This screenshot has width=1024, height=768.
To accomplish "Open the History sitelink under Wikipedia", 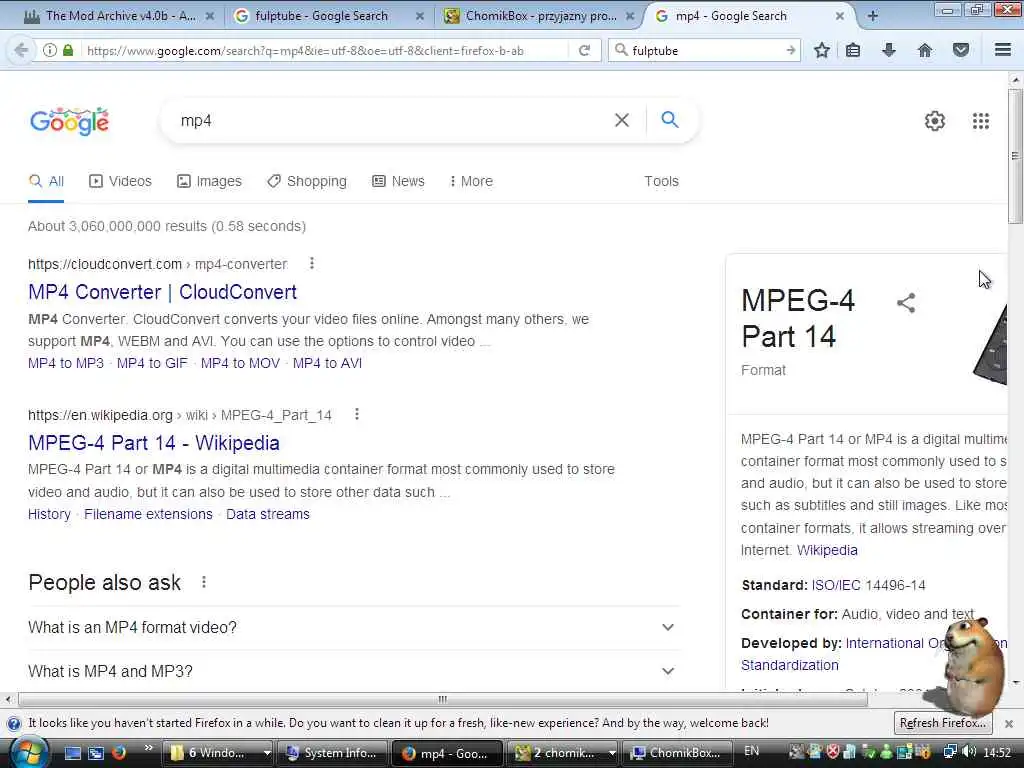I will 49,514.
